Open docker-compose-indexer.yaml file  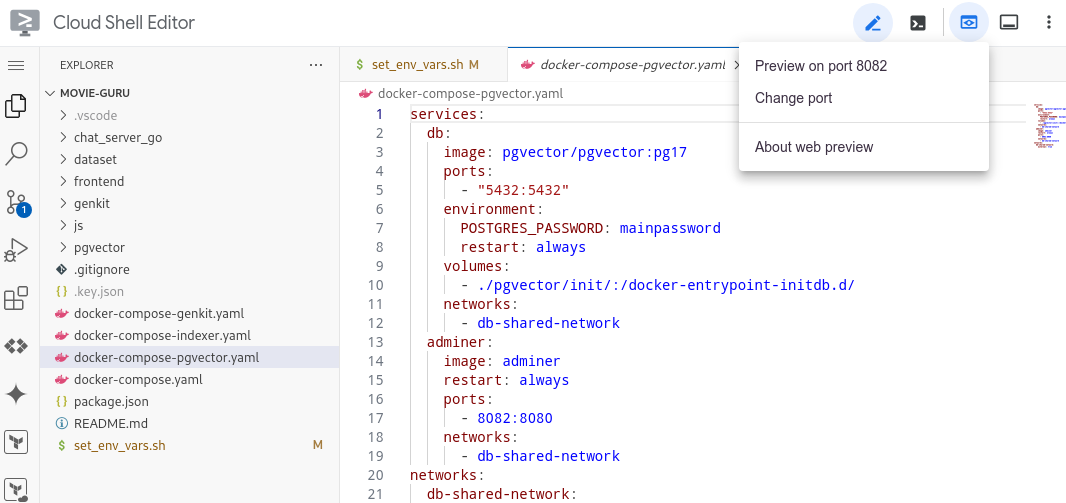tap(190, 335)
